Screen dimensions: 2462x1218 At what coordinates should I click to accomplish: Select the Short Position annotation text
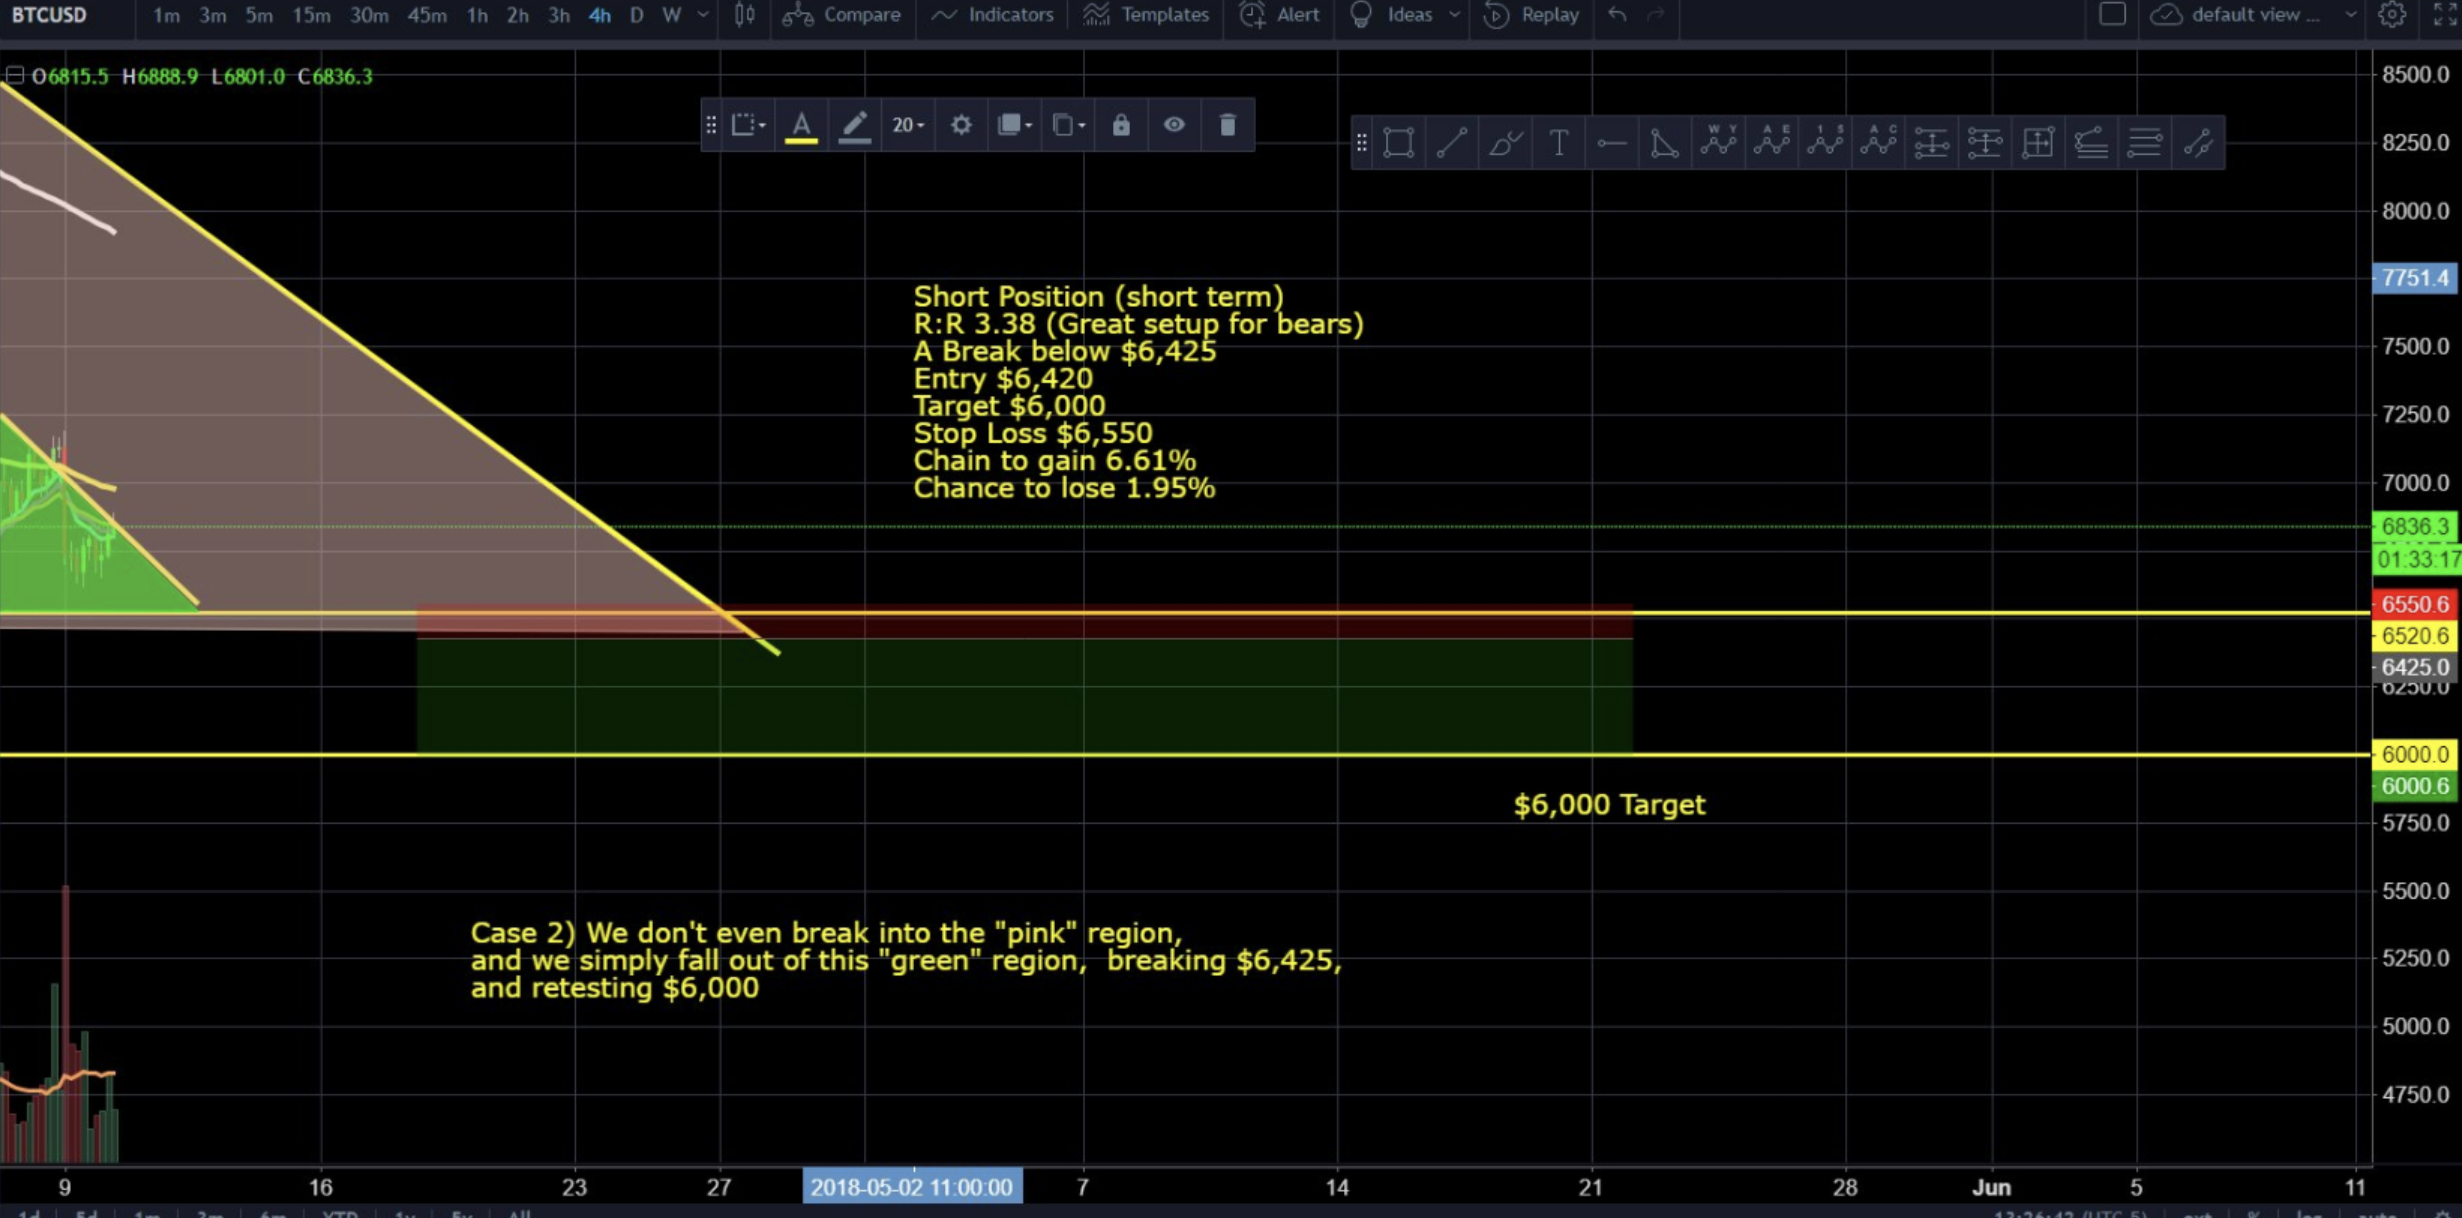click(1138, 392)
